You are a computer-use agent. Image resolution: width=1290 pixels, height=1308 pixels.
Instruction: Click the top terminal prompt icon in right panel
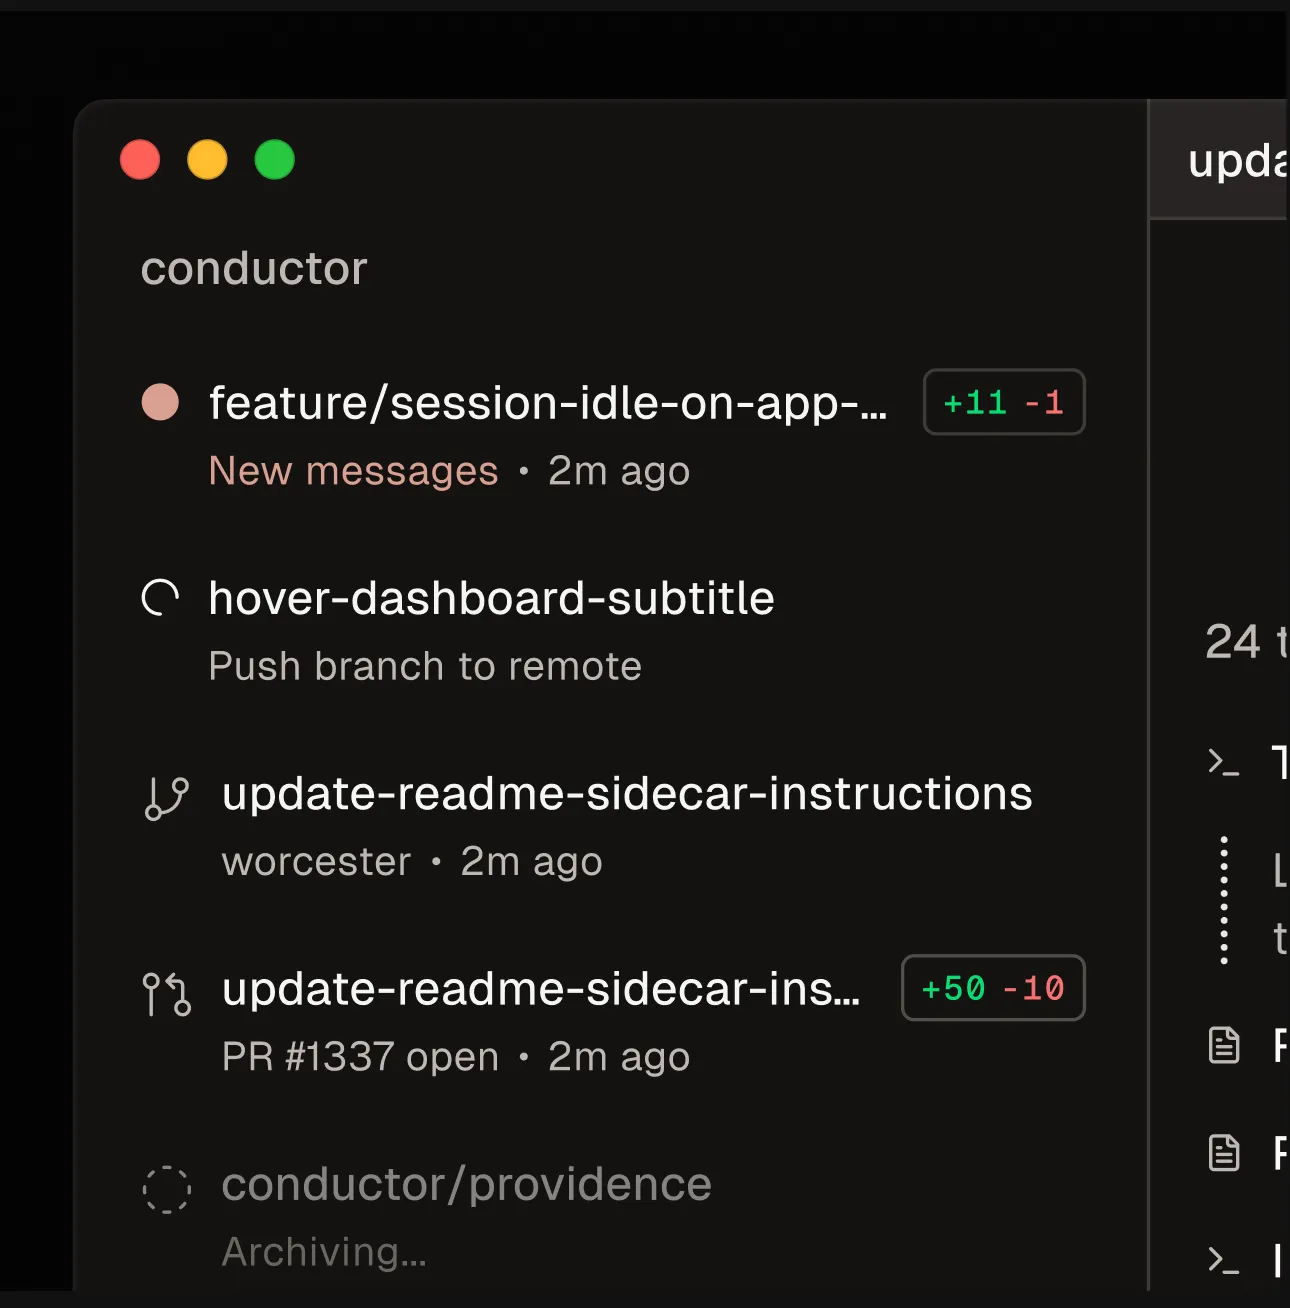tap(1223, 763)
